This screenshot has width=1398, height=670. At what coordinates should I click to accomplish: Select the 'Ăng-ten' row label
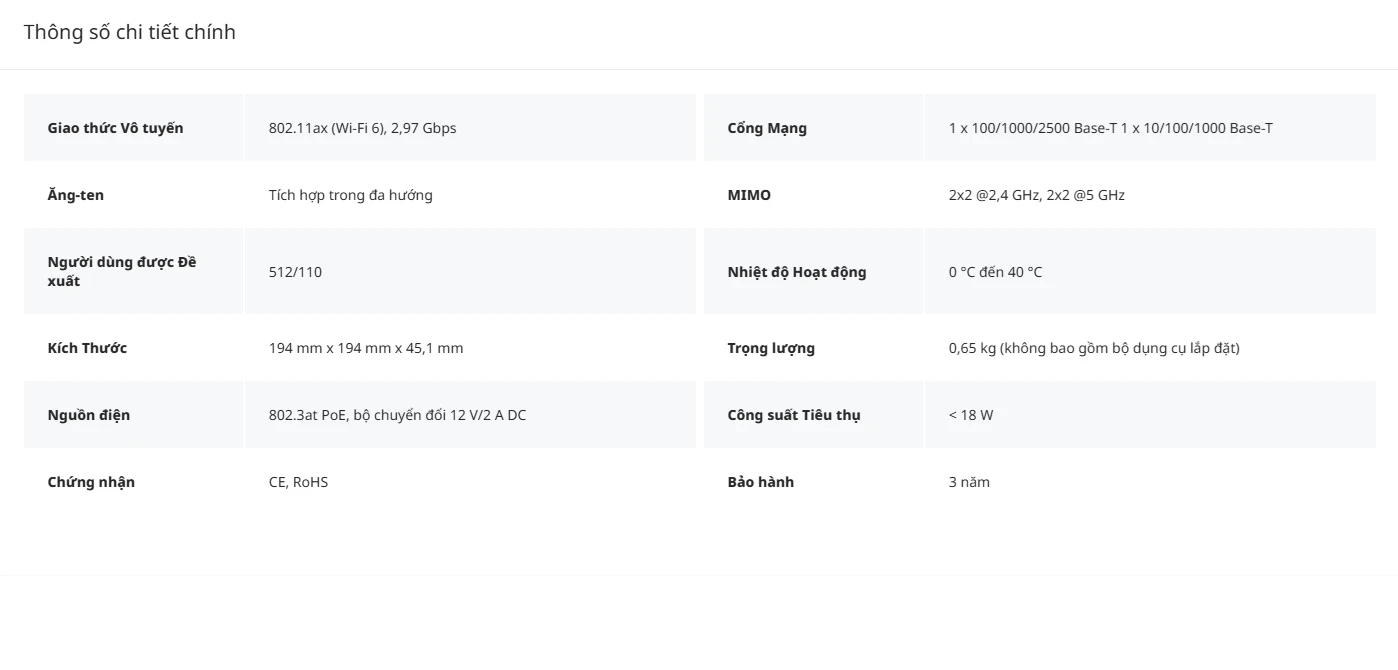pos(76,195)
